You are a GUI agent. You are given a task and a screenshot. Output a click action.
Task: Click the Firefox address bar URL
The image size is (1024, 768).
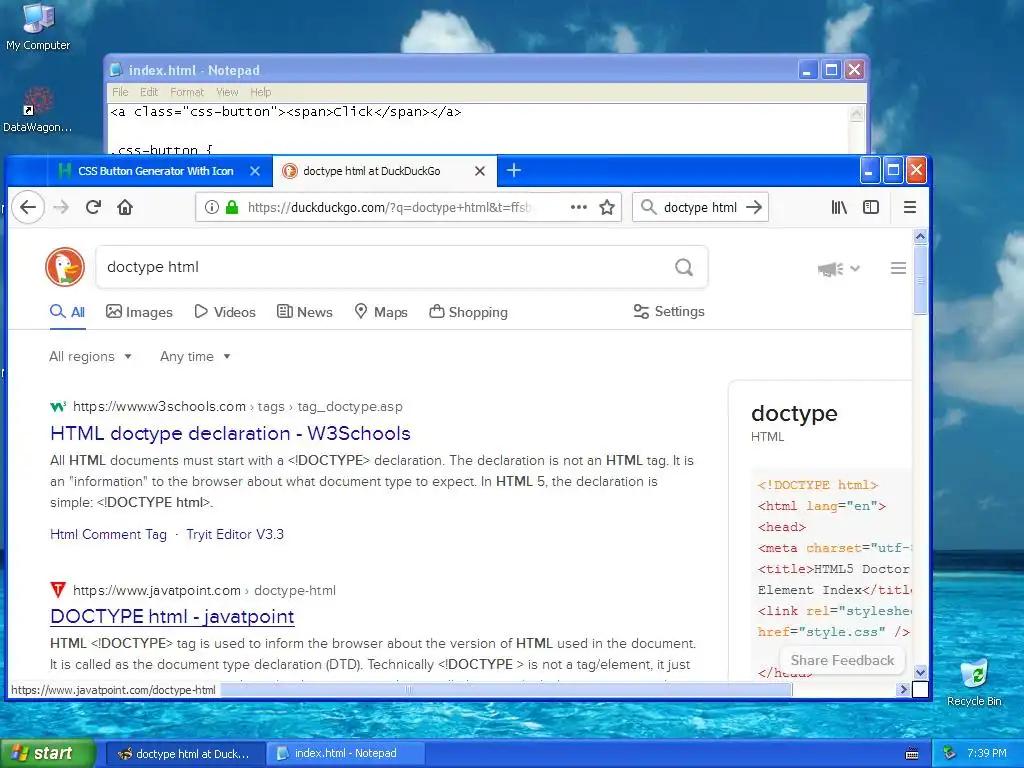coord(389,208)
